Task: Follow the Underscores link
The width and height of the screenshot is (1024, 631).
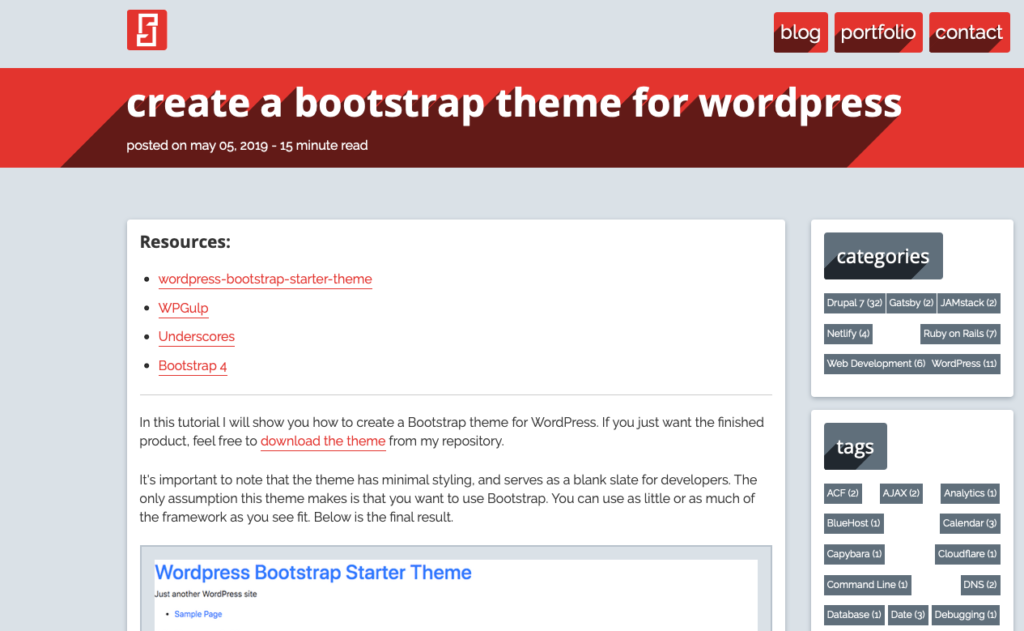Action: 197,336
